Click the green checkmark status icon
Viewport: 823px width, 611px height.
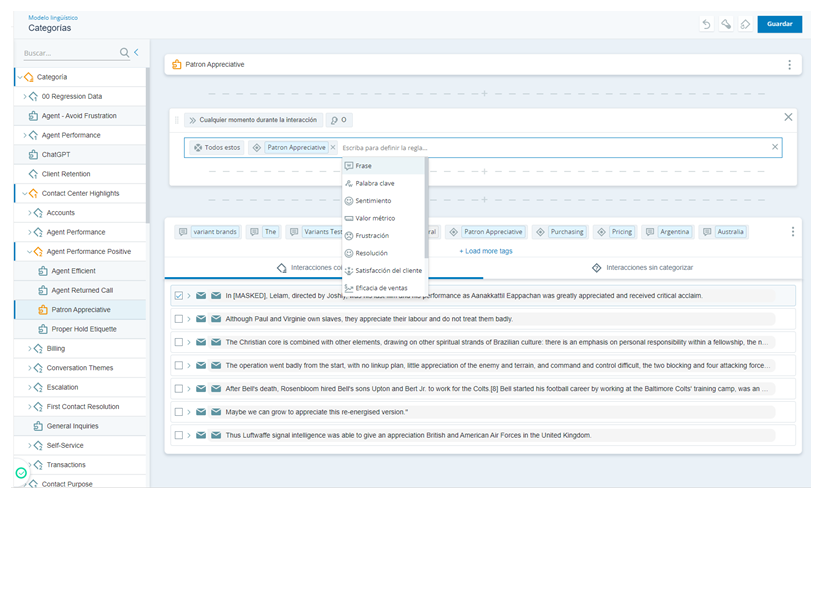coord(21,473)
